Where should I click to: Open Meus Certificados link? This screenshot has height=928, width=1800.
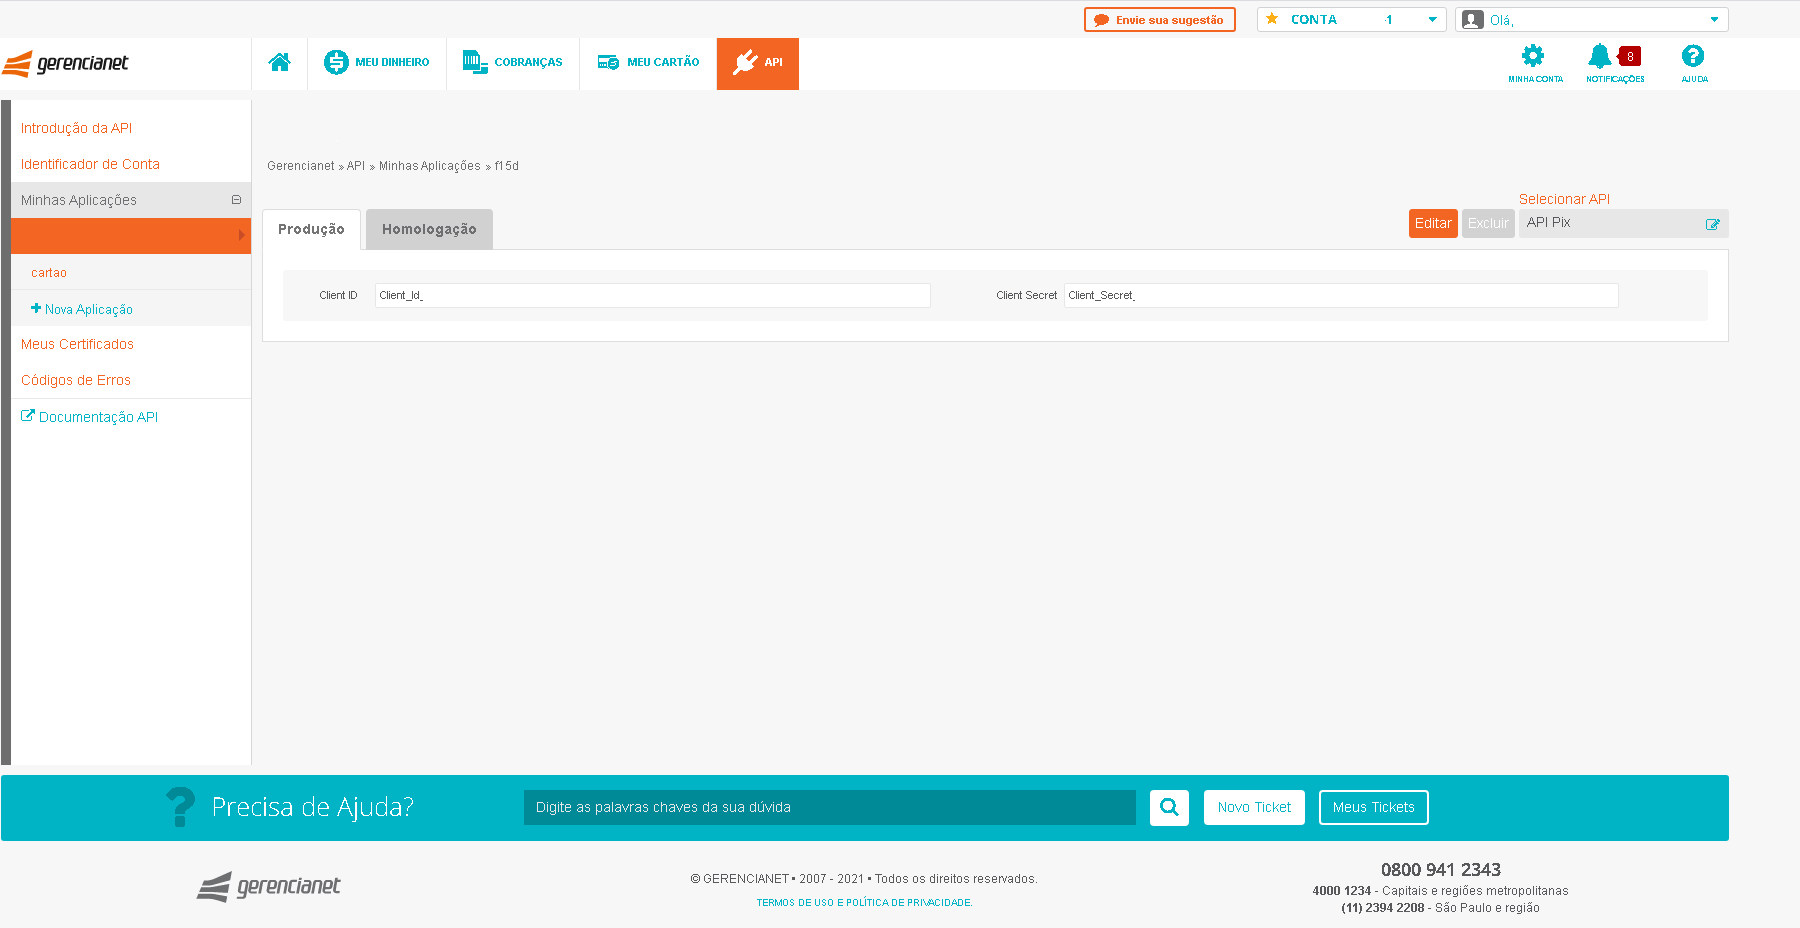coord(77,344)
